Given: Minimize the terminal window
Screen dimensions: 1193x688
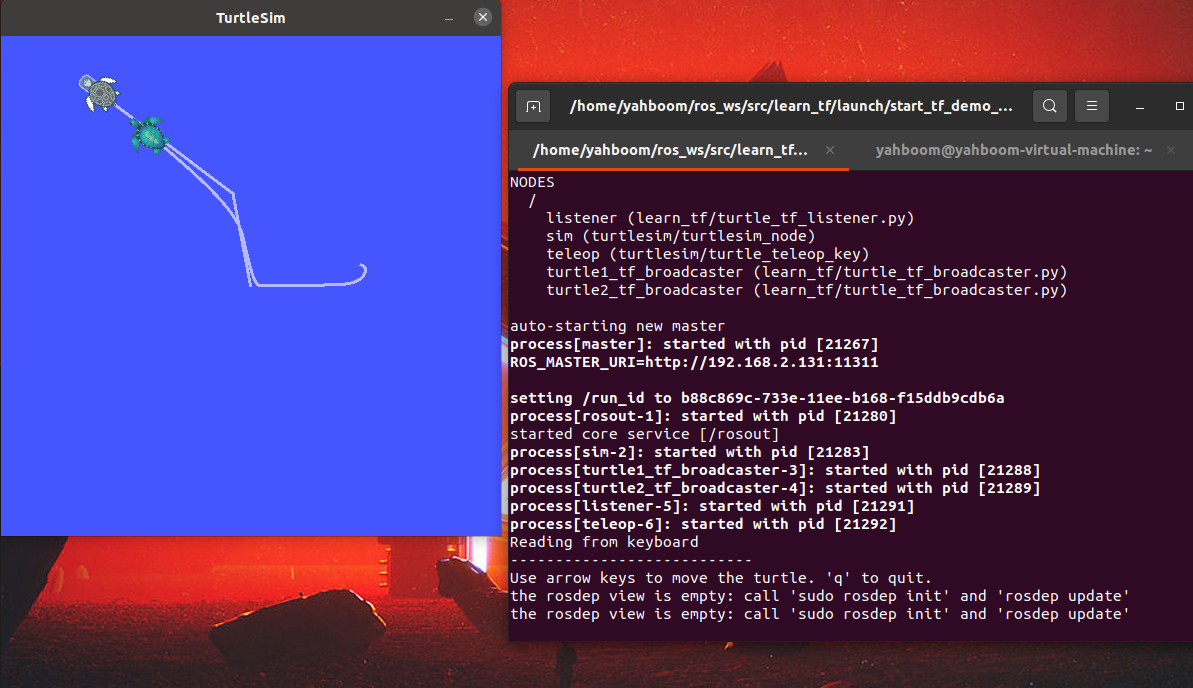Looking at the screenshot, I should [1140, 107].
